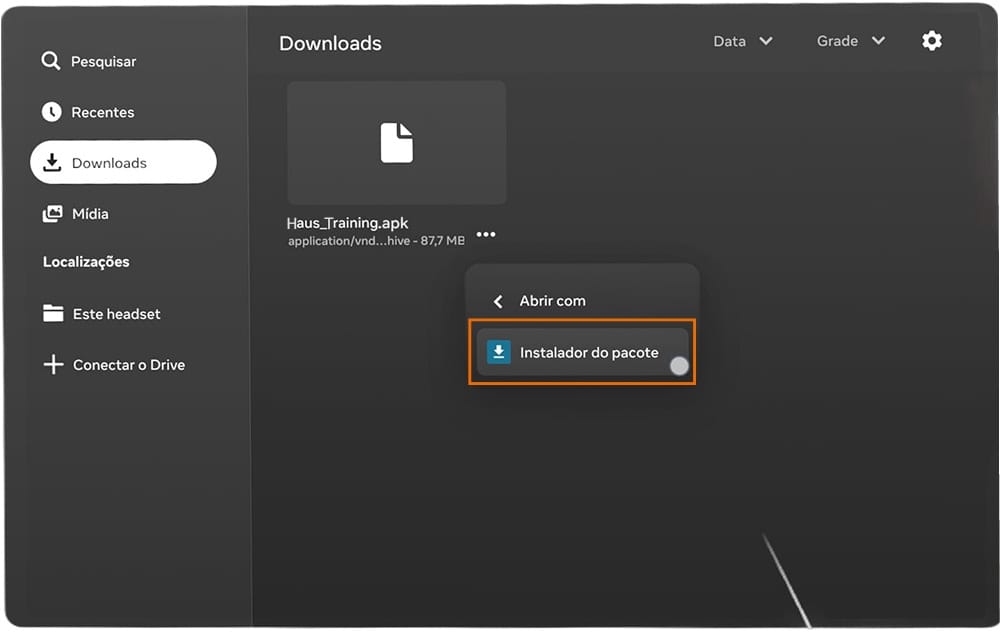The image size is (1000, 634).
Task: Click the Downloads arrow icon in sidebar
Action: [52, 163]
